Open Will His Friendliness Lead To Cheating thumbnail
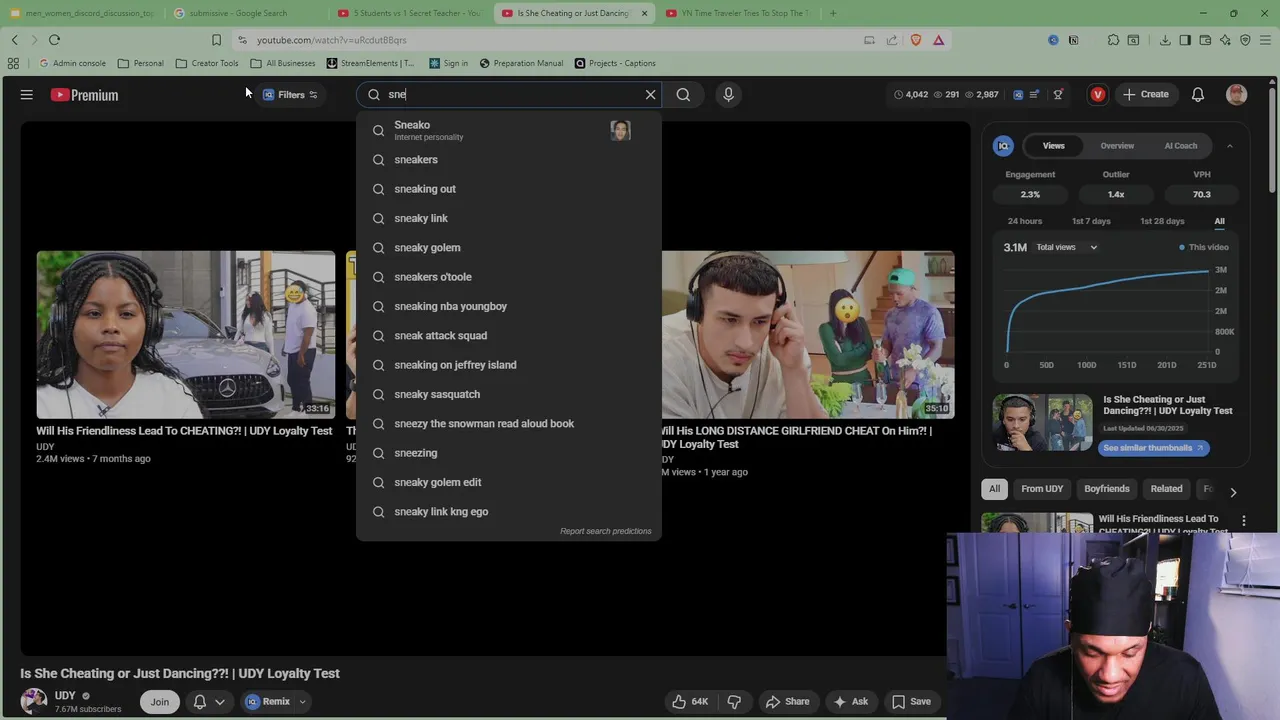The height and width of the screenshot is (720, 1280). coord(186,334)
